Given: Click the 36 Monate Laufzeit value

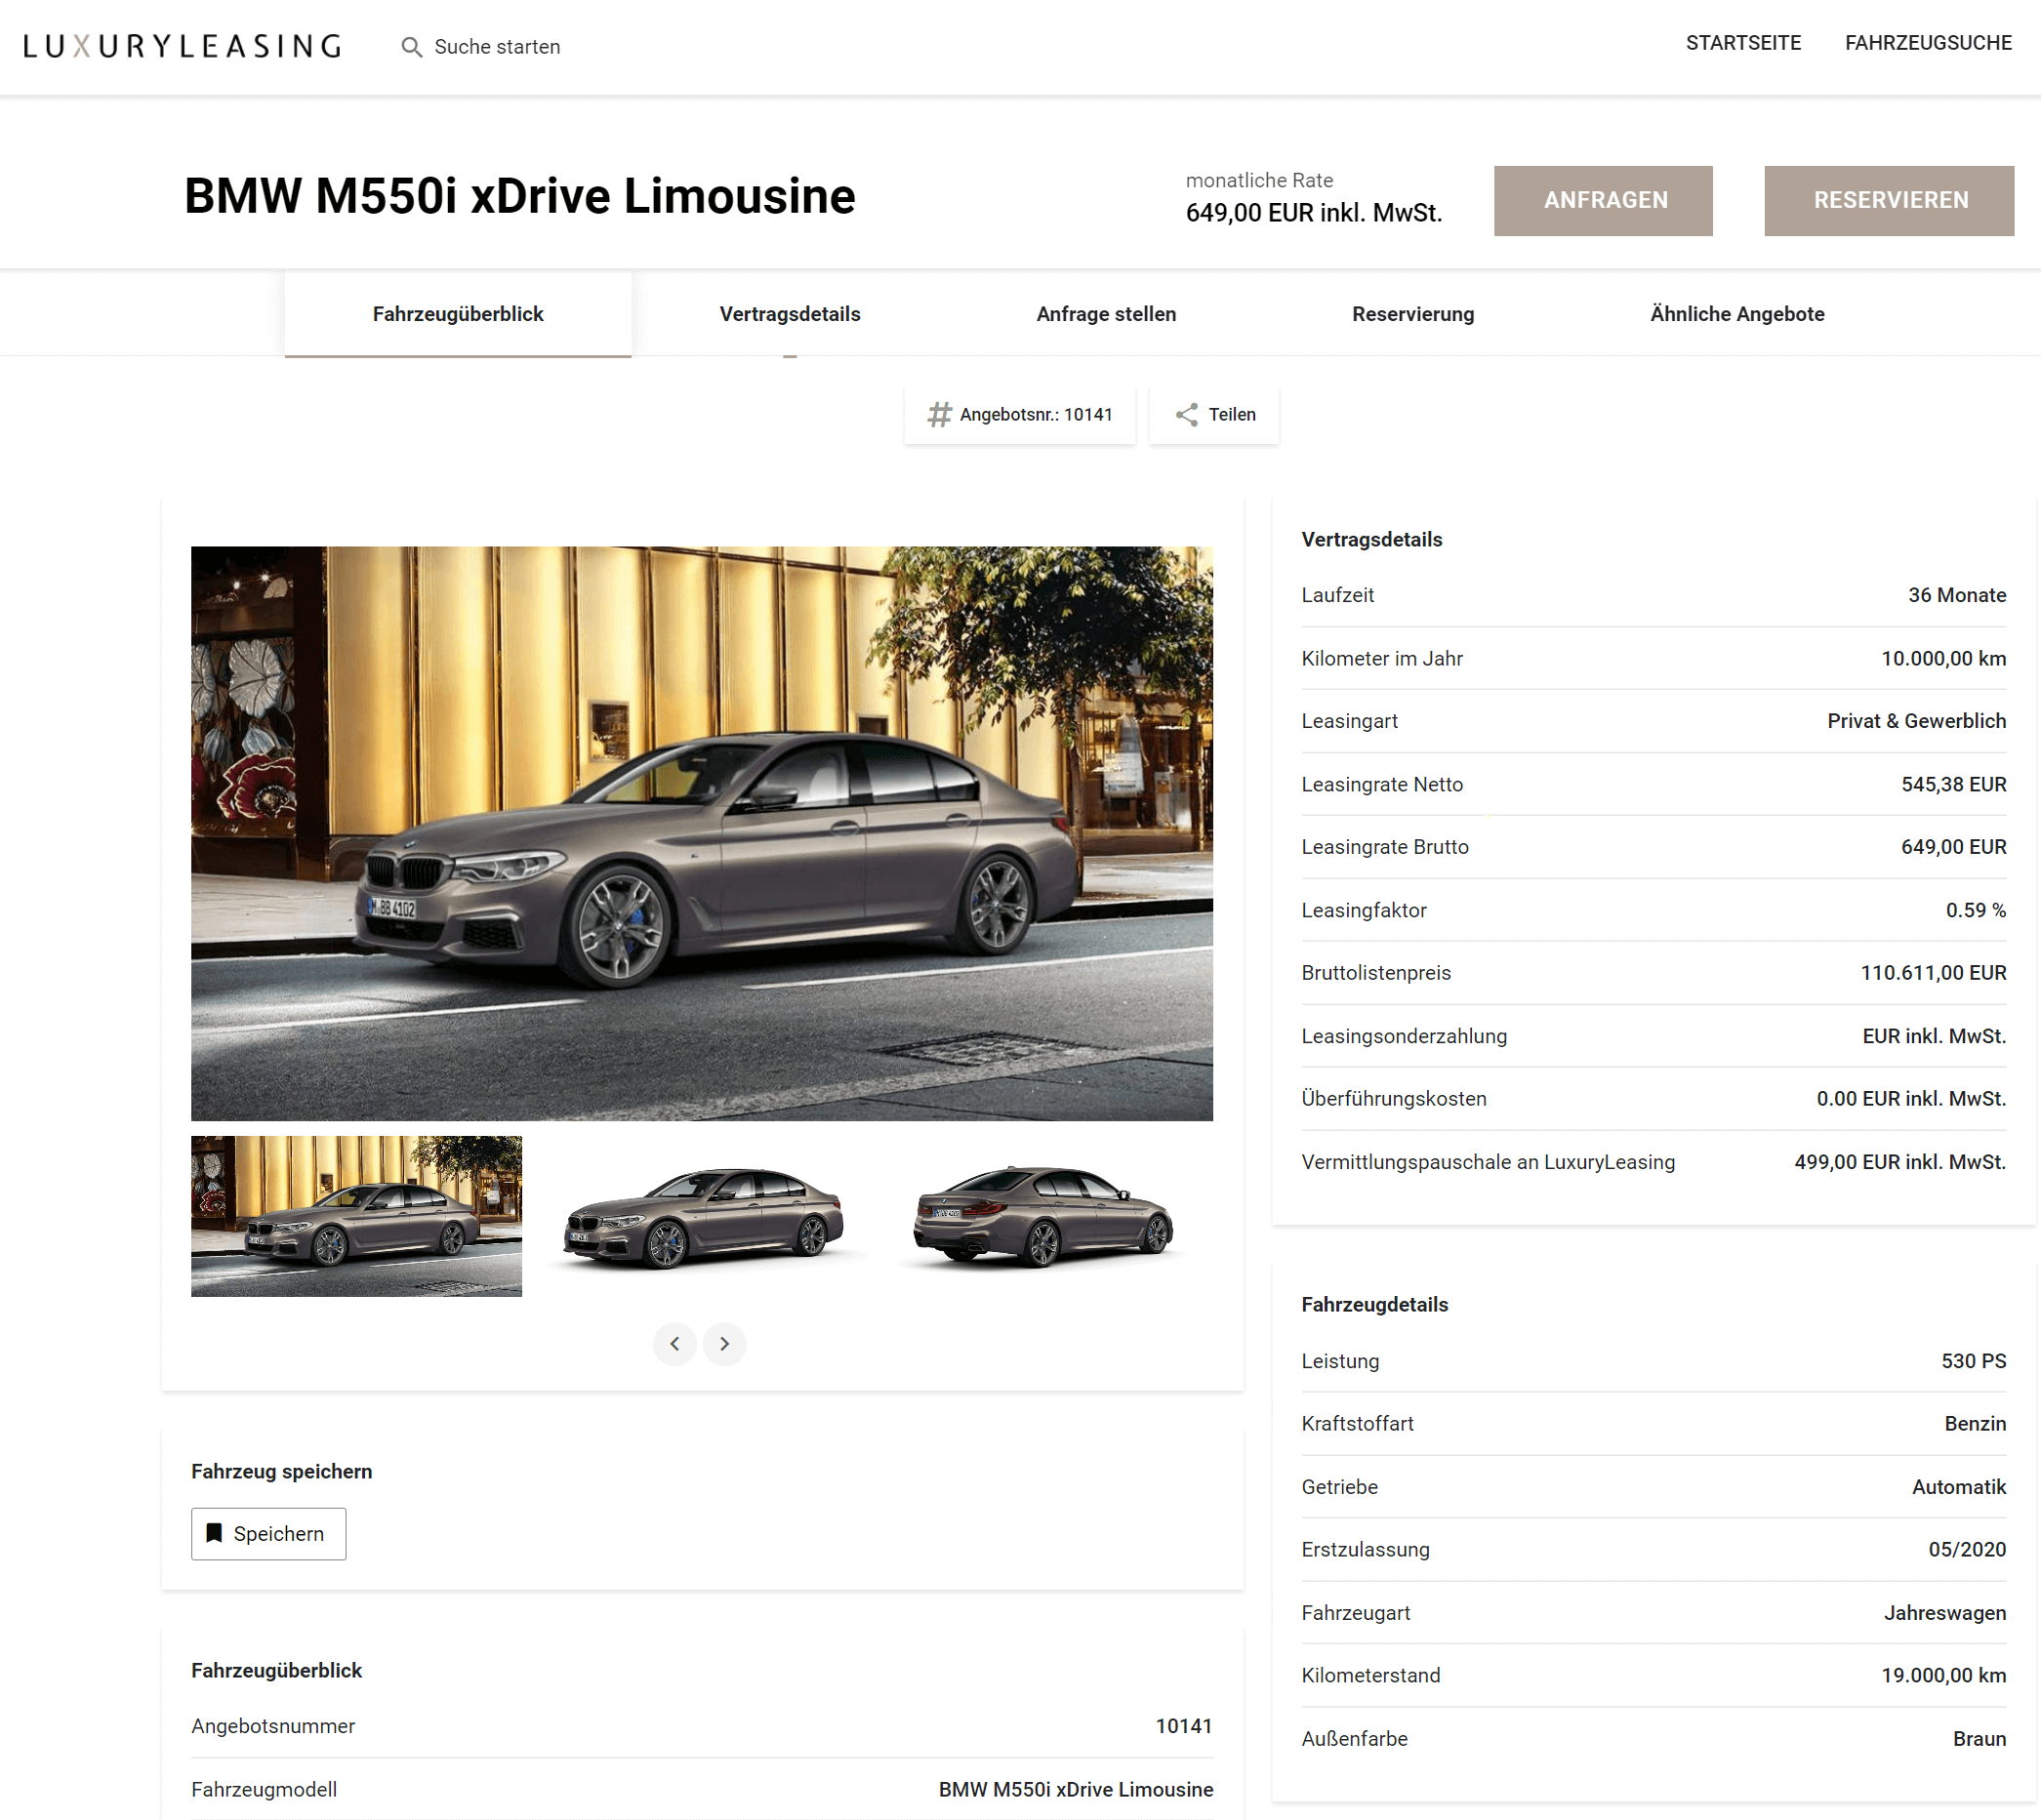Looking at the screenshot, I should (1957, 595).
